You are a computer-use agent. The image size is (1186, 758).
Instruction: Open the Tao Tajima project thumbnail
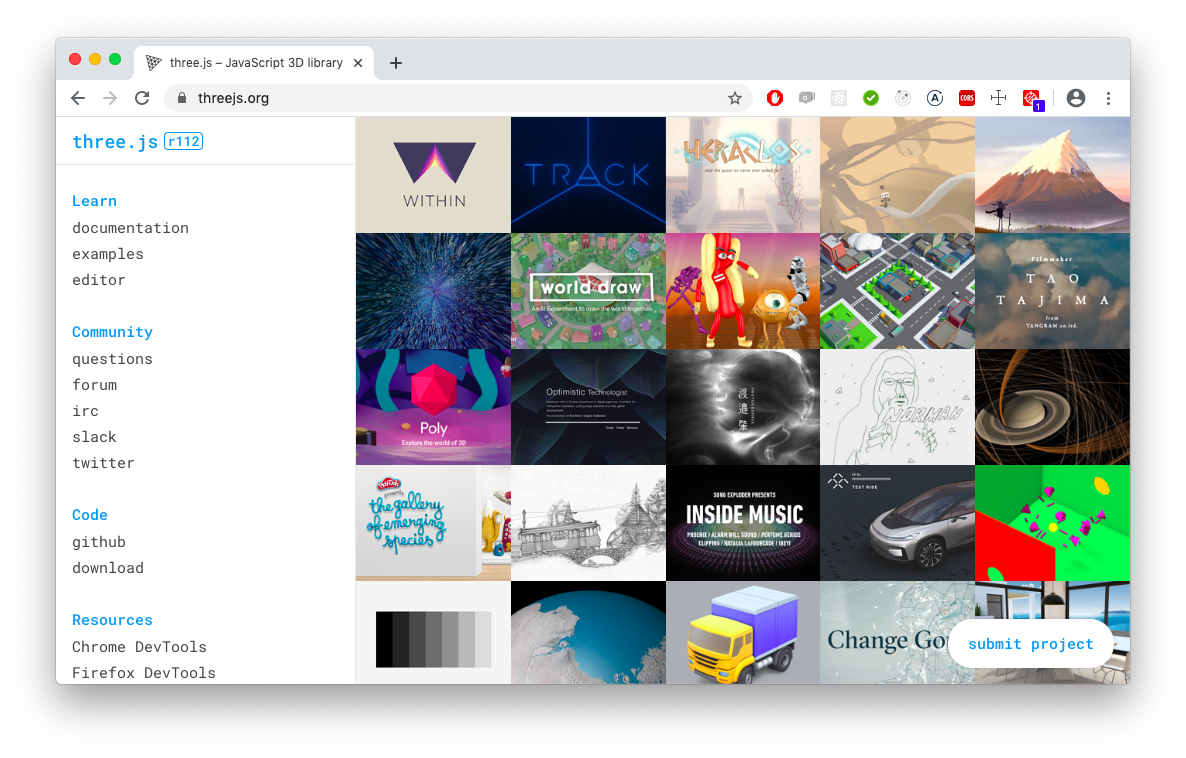click(x=1052, y=291)
